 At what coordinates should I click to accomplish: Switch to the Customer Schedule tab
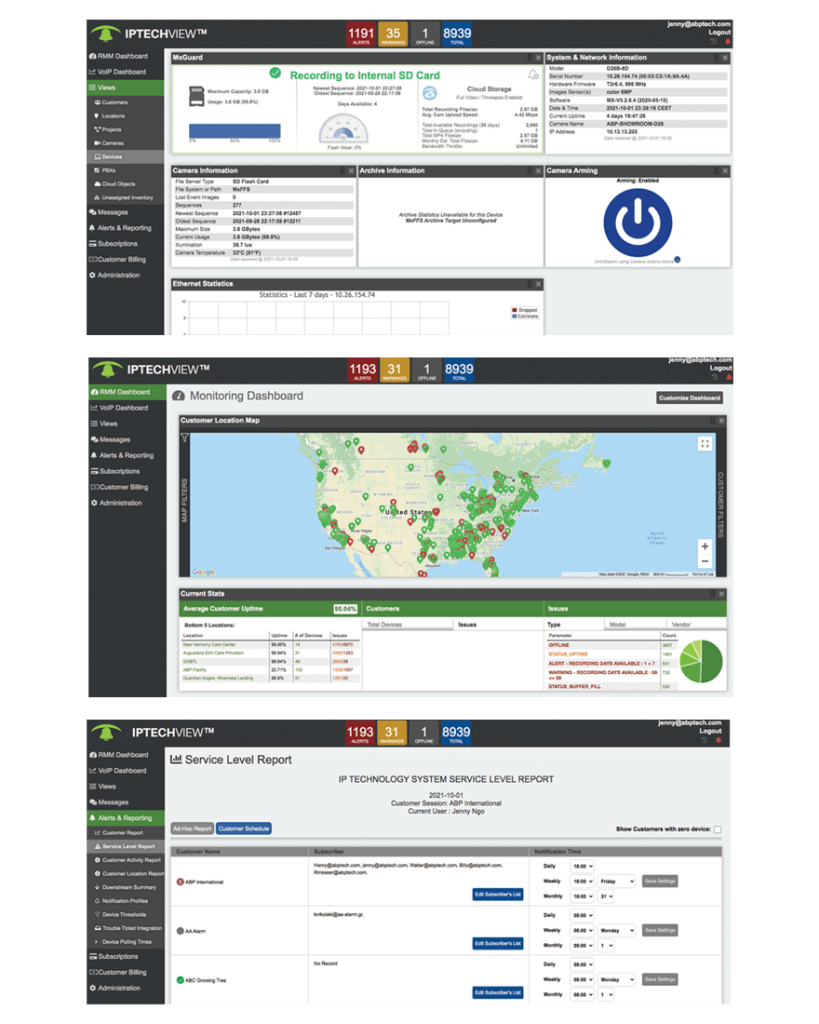[243, 828]
